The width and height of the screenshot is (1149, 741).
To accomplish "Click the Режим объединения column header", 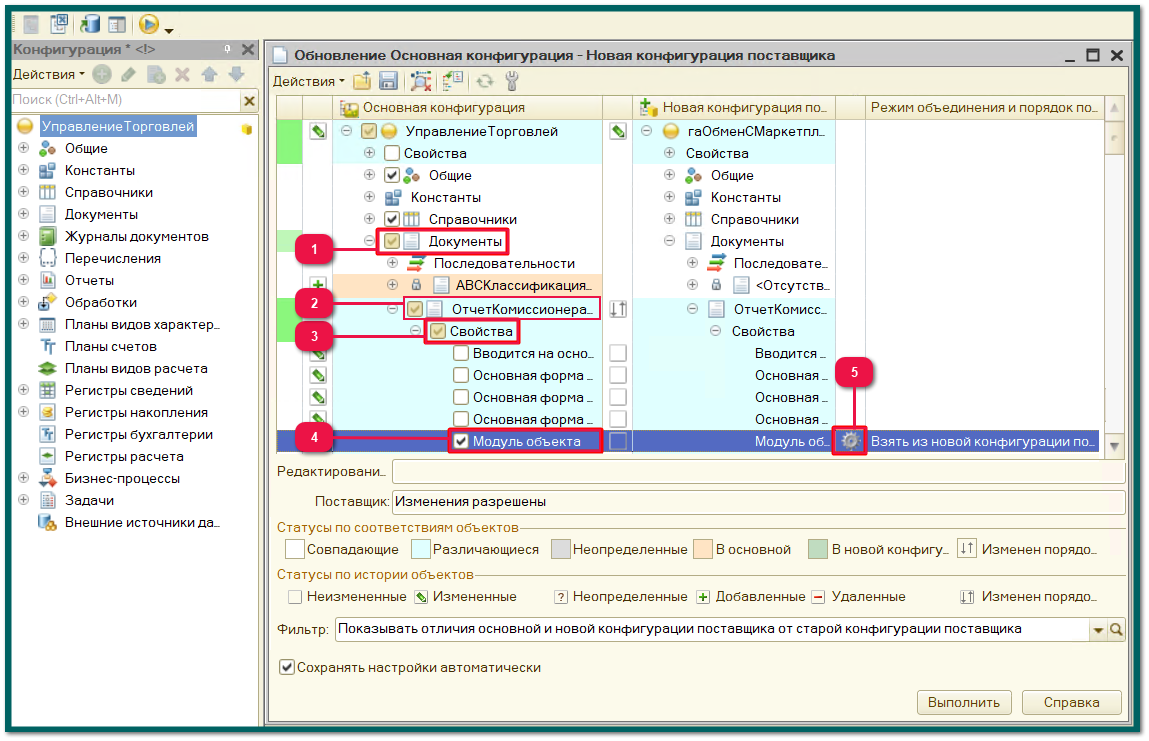I will [984, 108].
